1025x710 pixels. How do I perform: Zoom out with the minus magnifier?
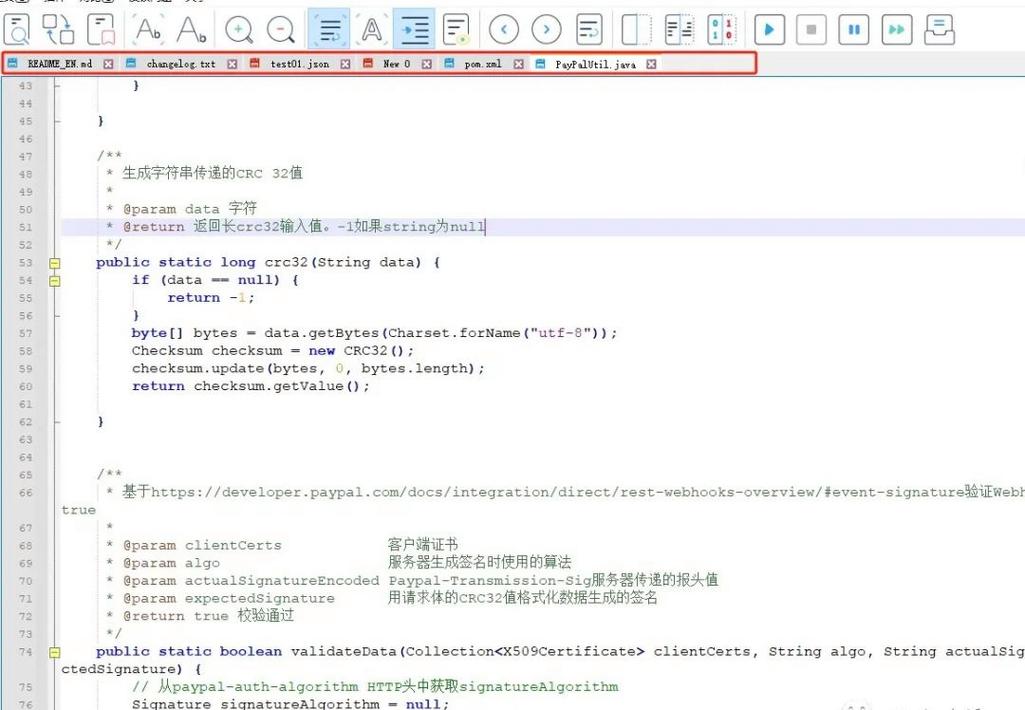click(281, 29)
